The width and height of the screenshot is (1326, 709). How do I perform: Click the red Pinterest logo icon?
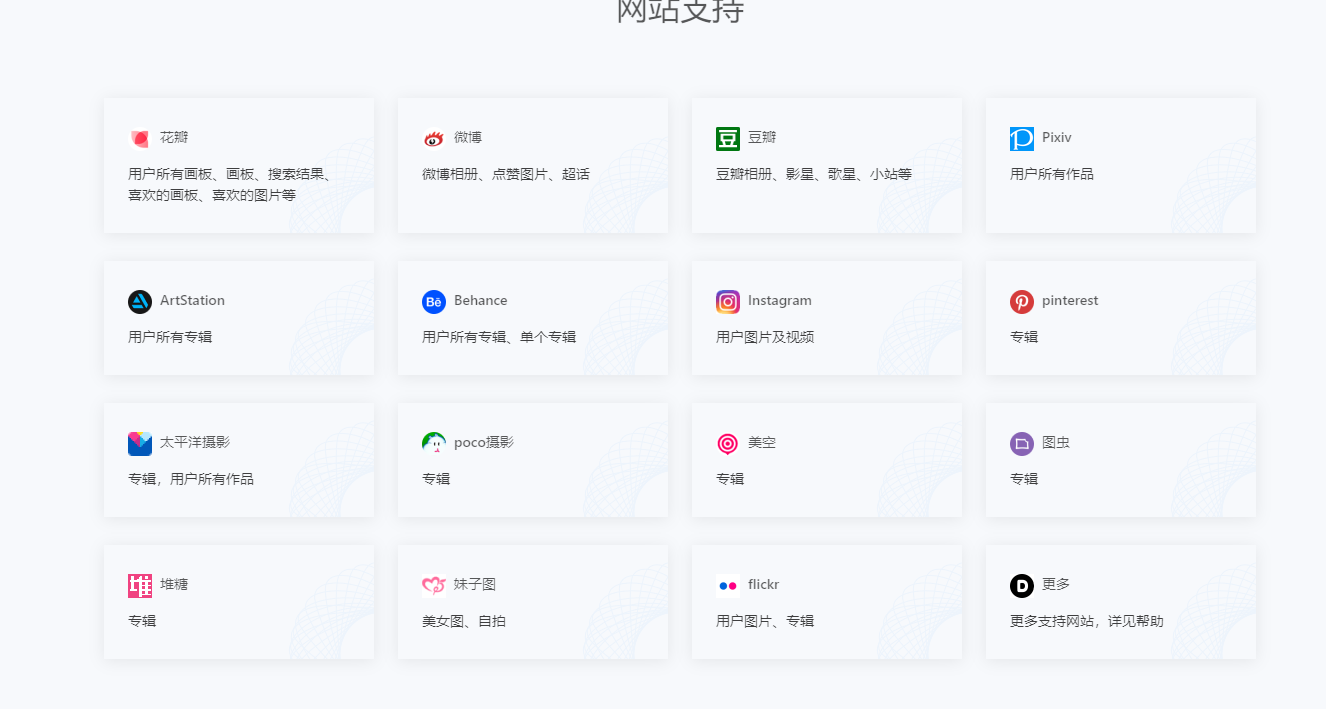[1022, 302]
